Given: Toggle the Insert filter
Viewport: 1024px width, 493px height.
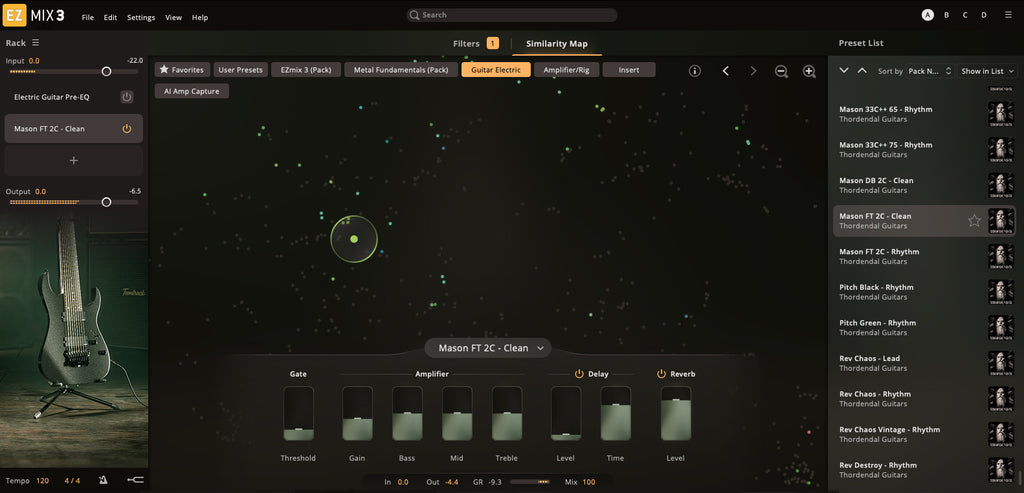Looking at the screenshot, I should tap(629, 70).
